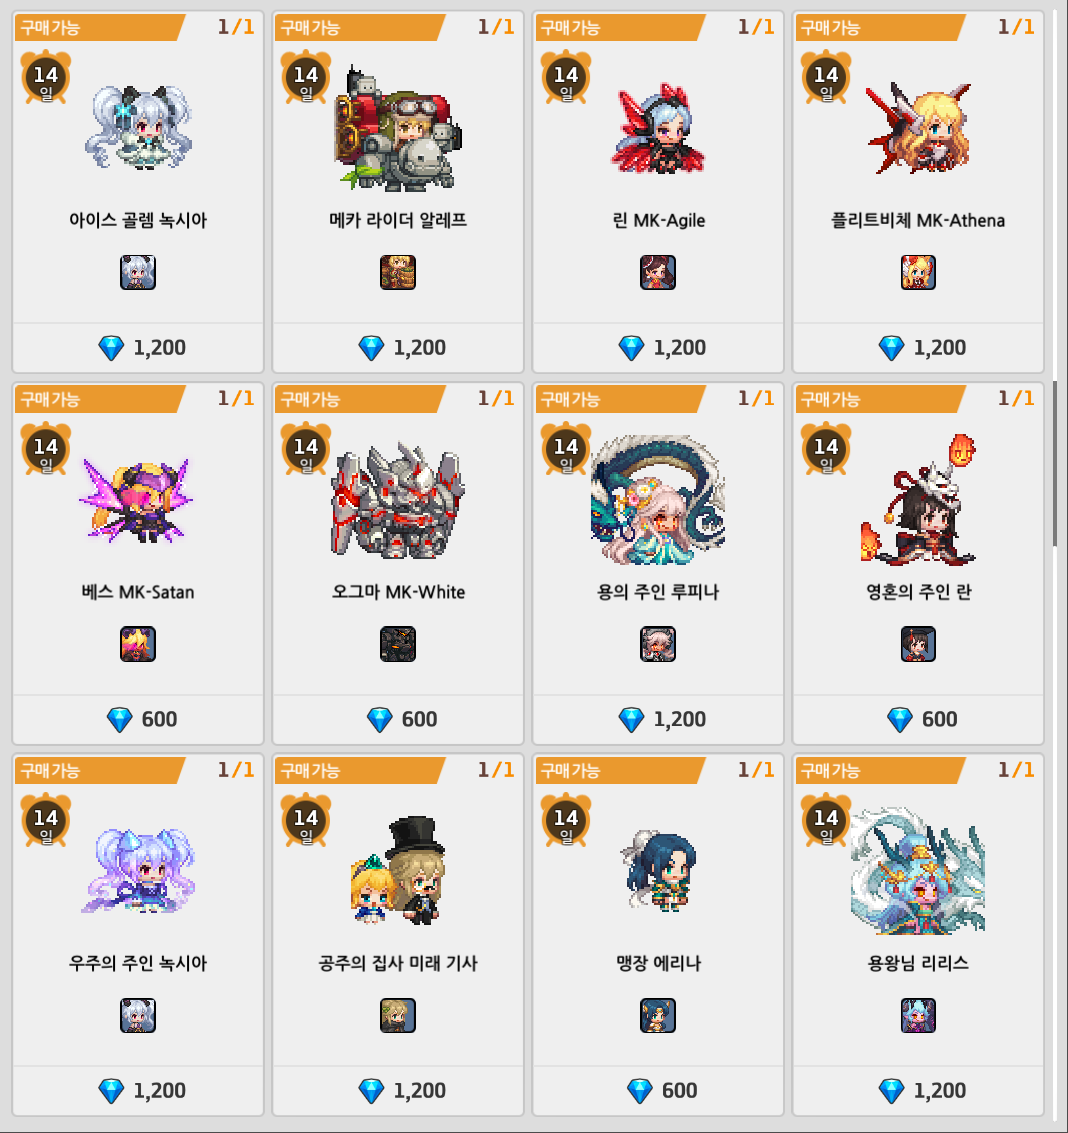This screenshot has width=1068, height=1133.
Task: Select the 메카 라이더 알레프 costume artwork
Action: point(398,128)
